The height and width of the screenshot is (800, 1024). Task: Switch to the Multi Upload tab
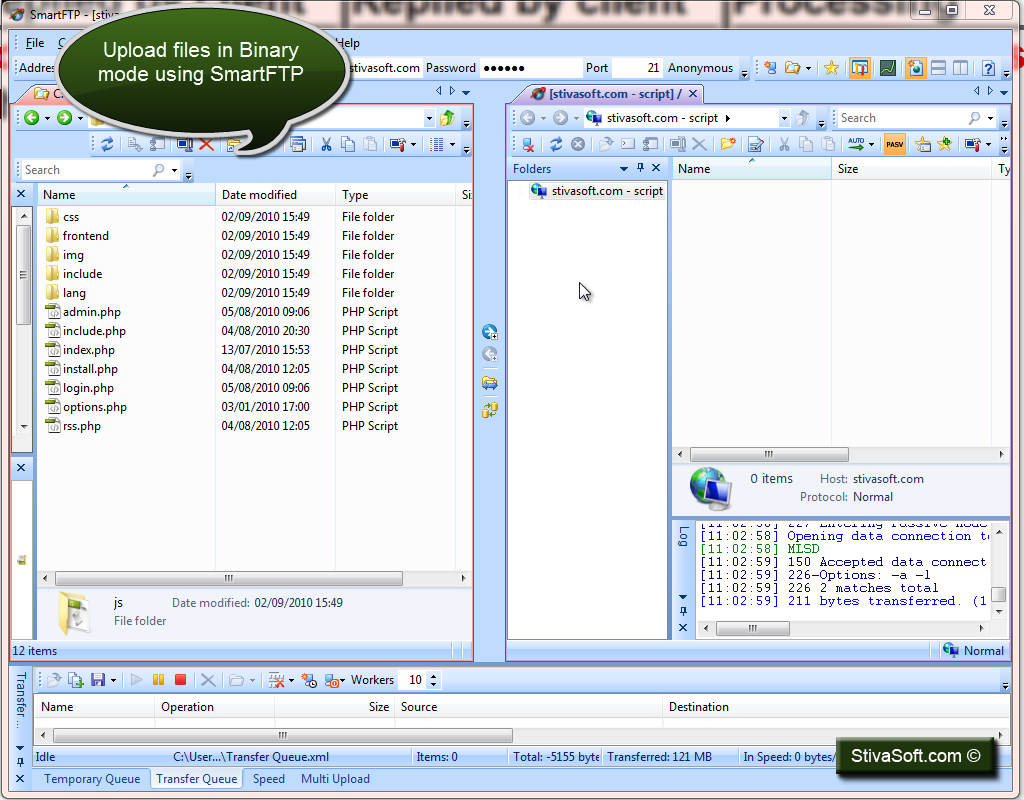pos(335,779)
